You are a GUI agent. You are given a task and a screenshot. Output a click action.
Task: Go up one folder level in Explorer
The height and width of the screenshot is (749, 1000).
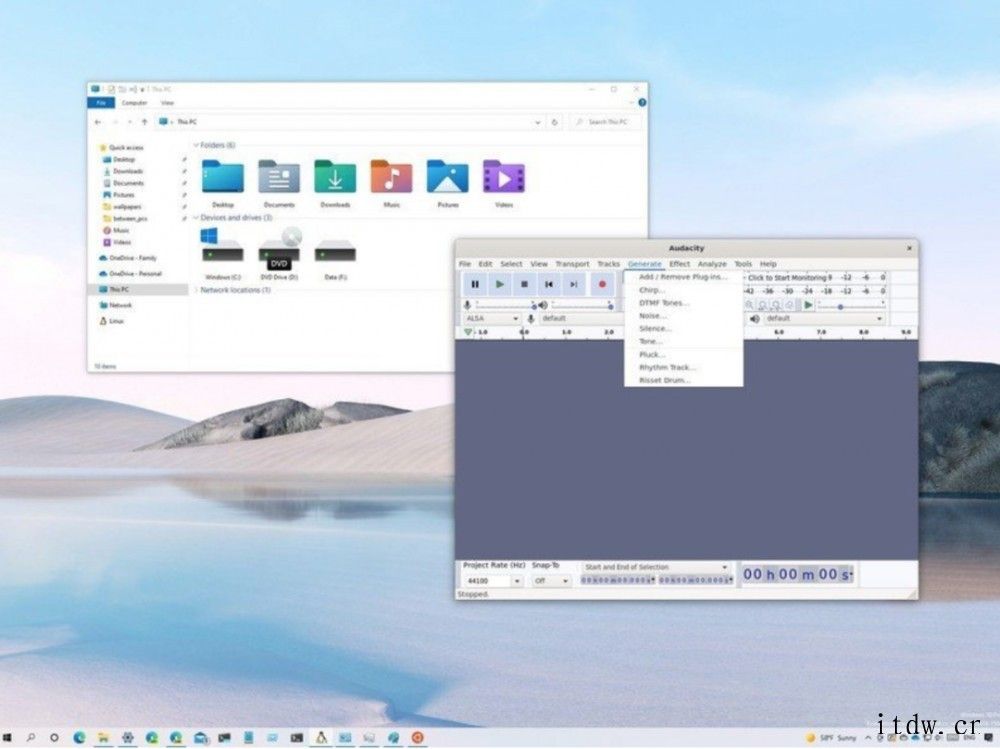(144, 122)
